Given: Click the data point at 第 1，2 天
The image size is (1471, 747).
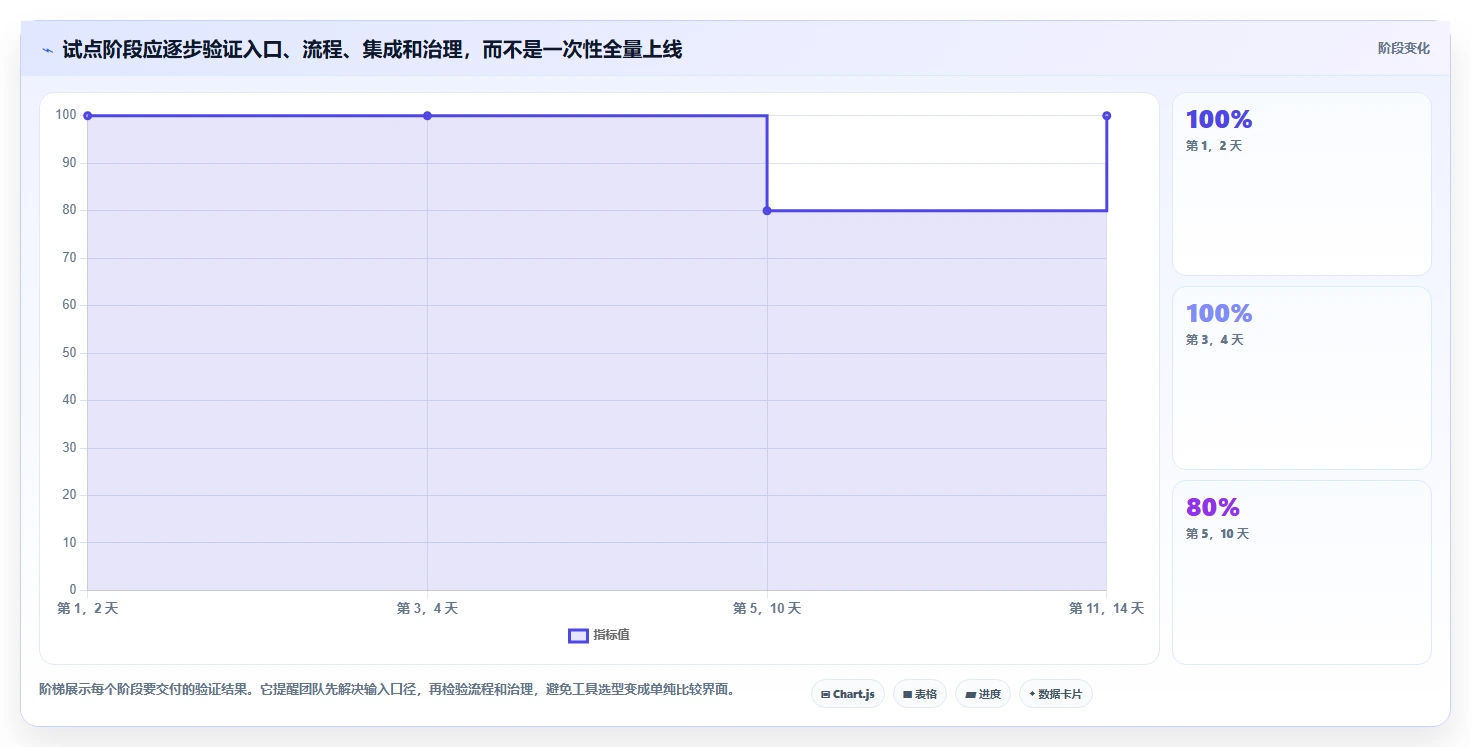Looking at the screenshot, I should [88, 116].
